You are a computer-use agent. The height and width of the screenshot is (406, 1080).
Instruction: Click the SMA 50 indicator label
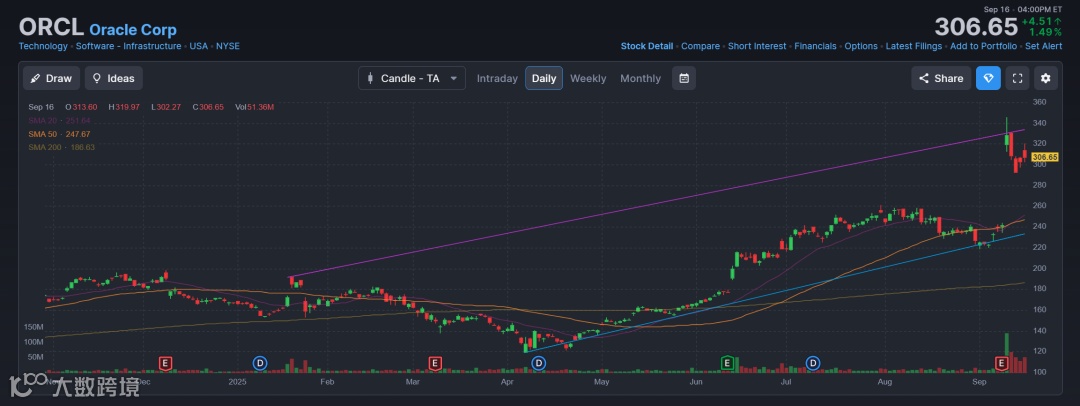click(59, 134)
